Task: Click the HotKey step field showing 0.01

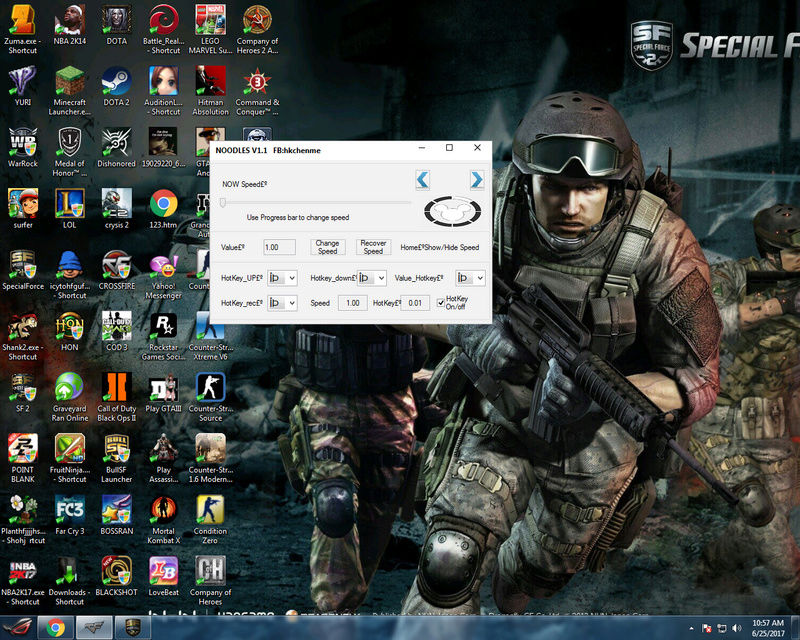Action: (415, 303)
